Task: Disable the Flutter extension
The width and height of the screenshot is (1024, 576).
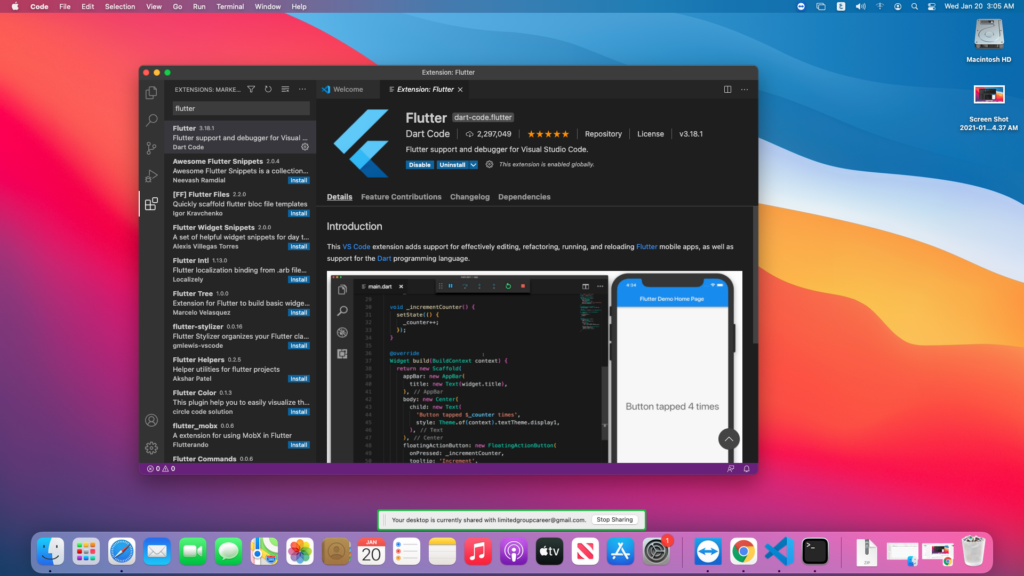Action: tap(419, 165)
